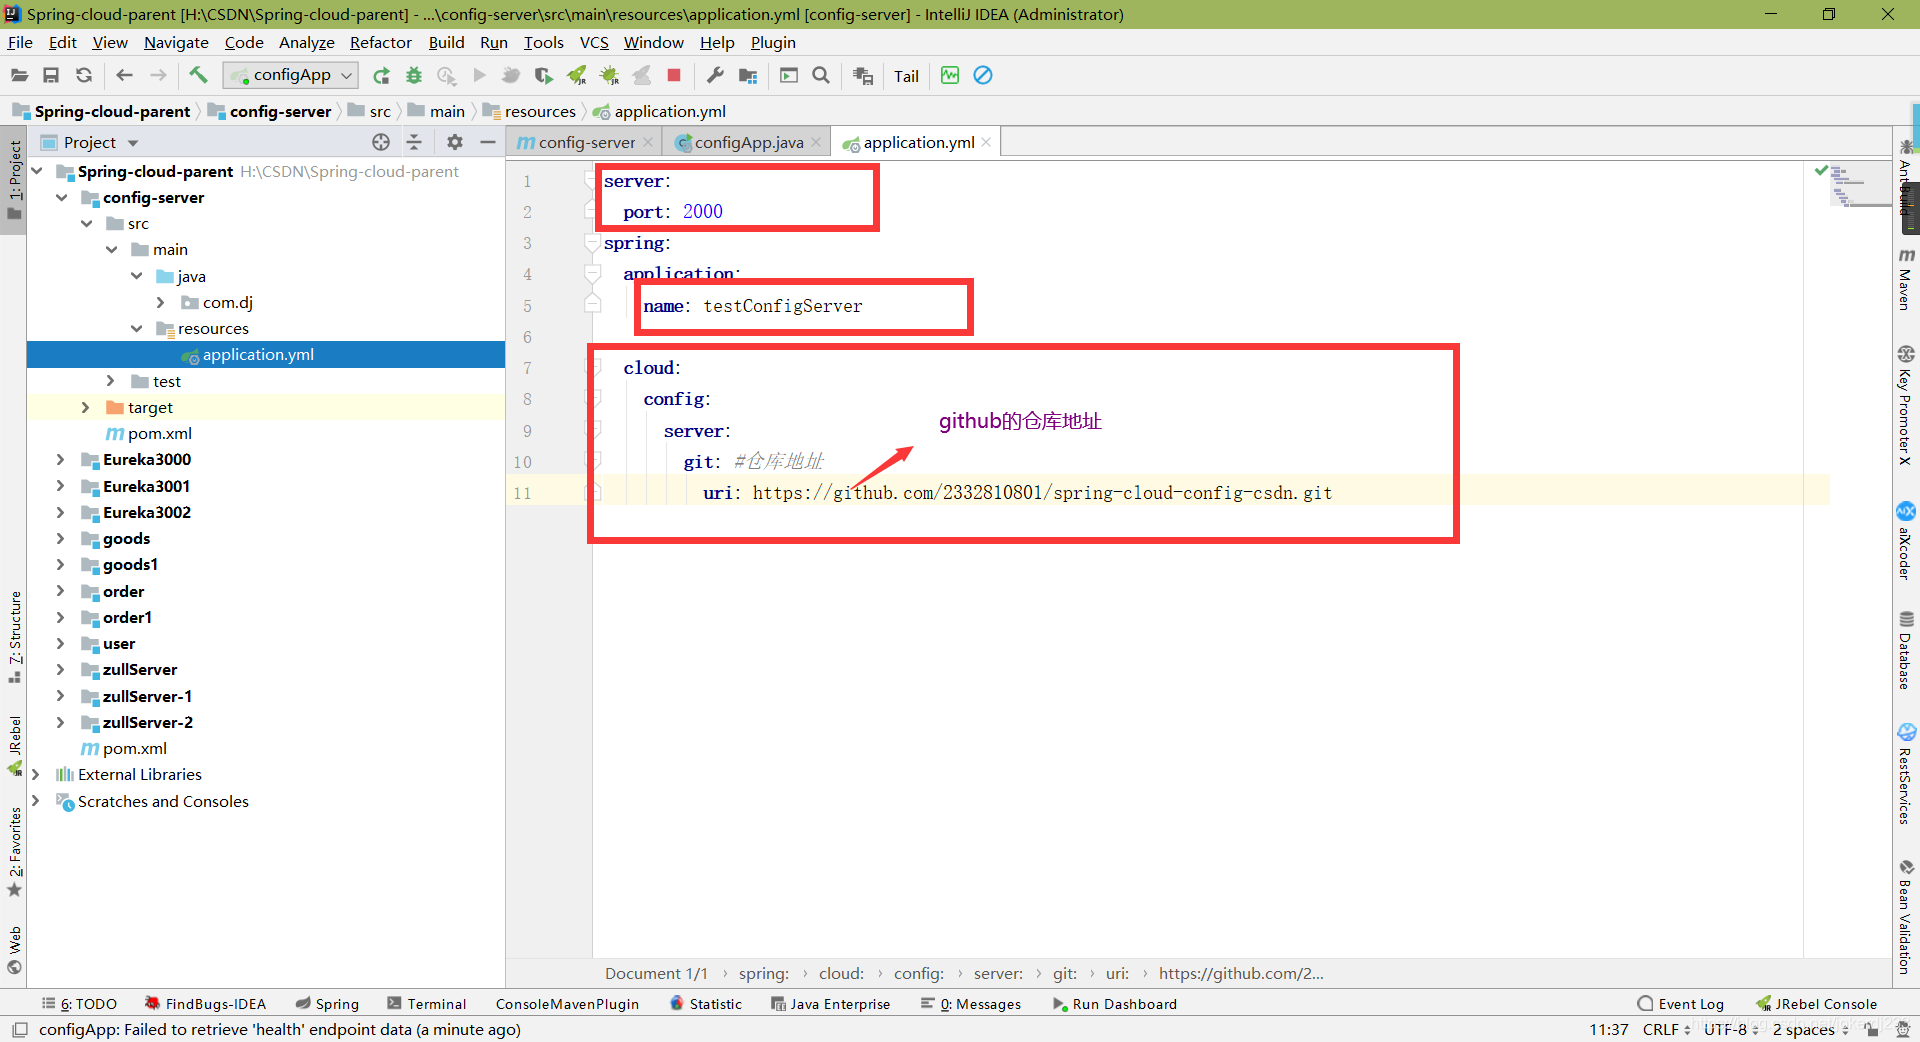The width and height of the screenshot is (1920, 1042).
Task: Click the Tail toolbar button
Action: [x=906, y=76]
